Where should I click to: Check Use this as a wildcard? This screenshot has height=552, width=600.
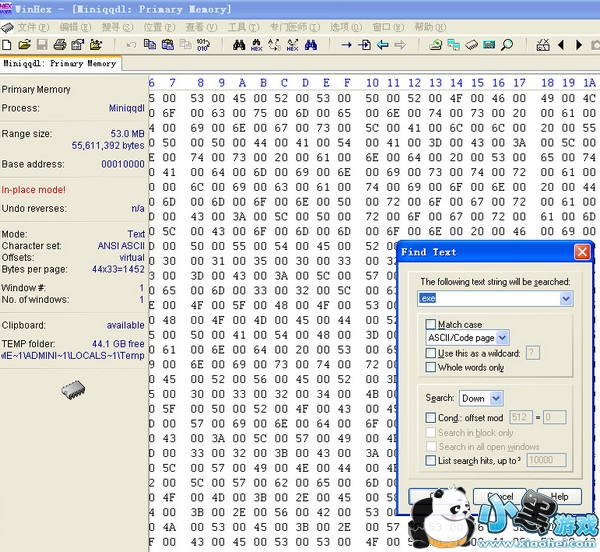[x=430, y=353]
